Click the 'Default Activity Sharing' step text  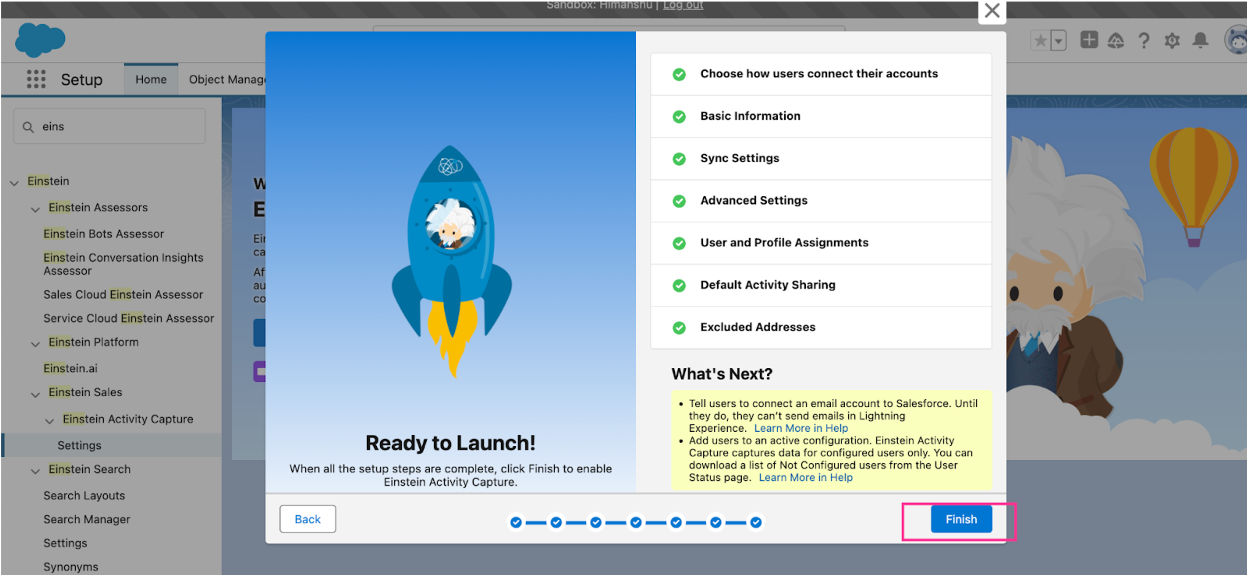click(768, 285)
